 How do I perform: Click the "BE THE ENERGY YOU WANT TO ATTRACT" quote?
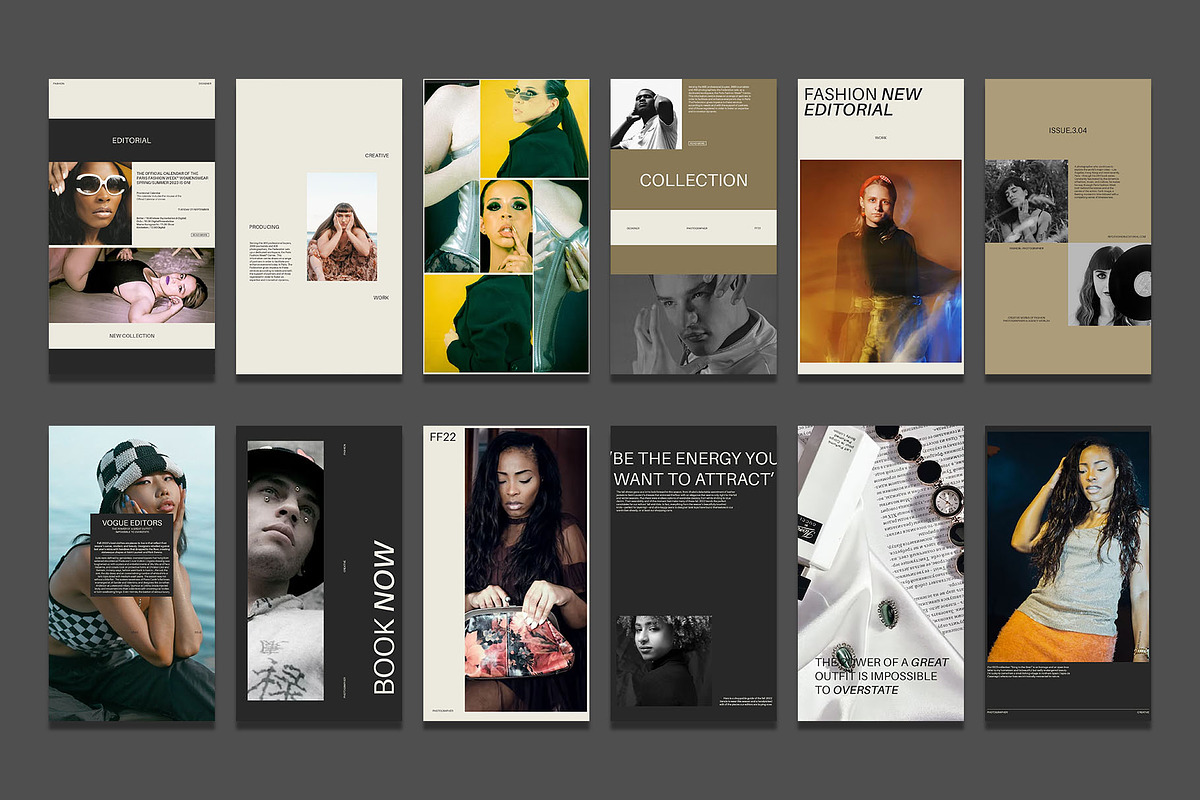(693, 468)
